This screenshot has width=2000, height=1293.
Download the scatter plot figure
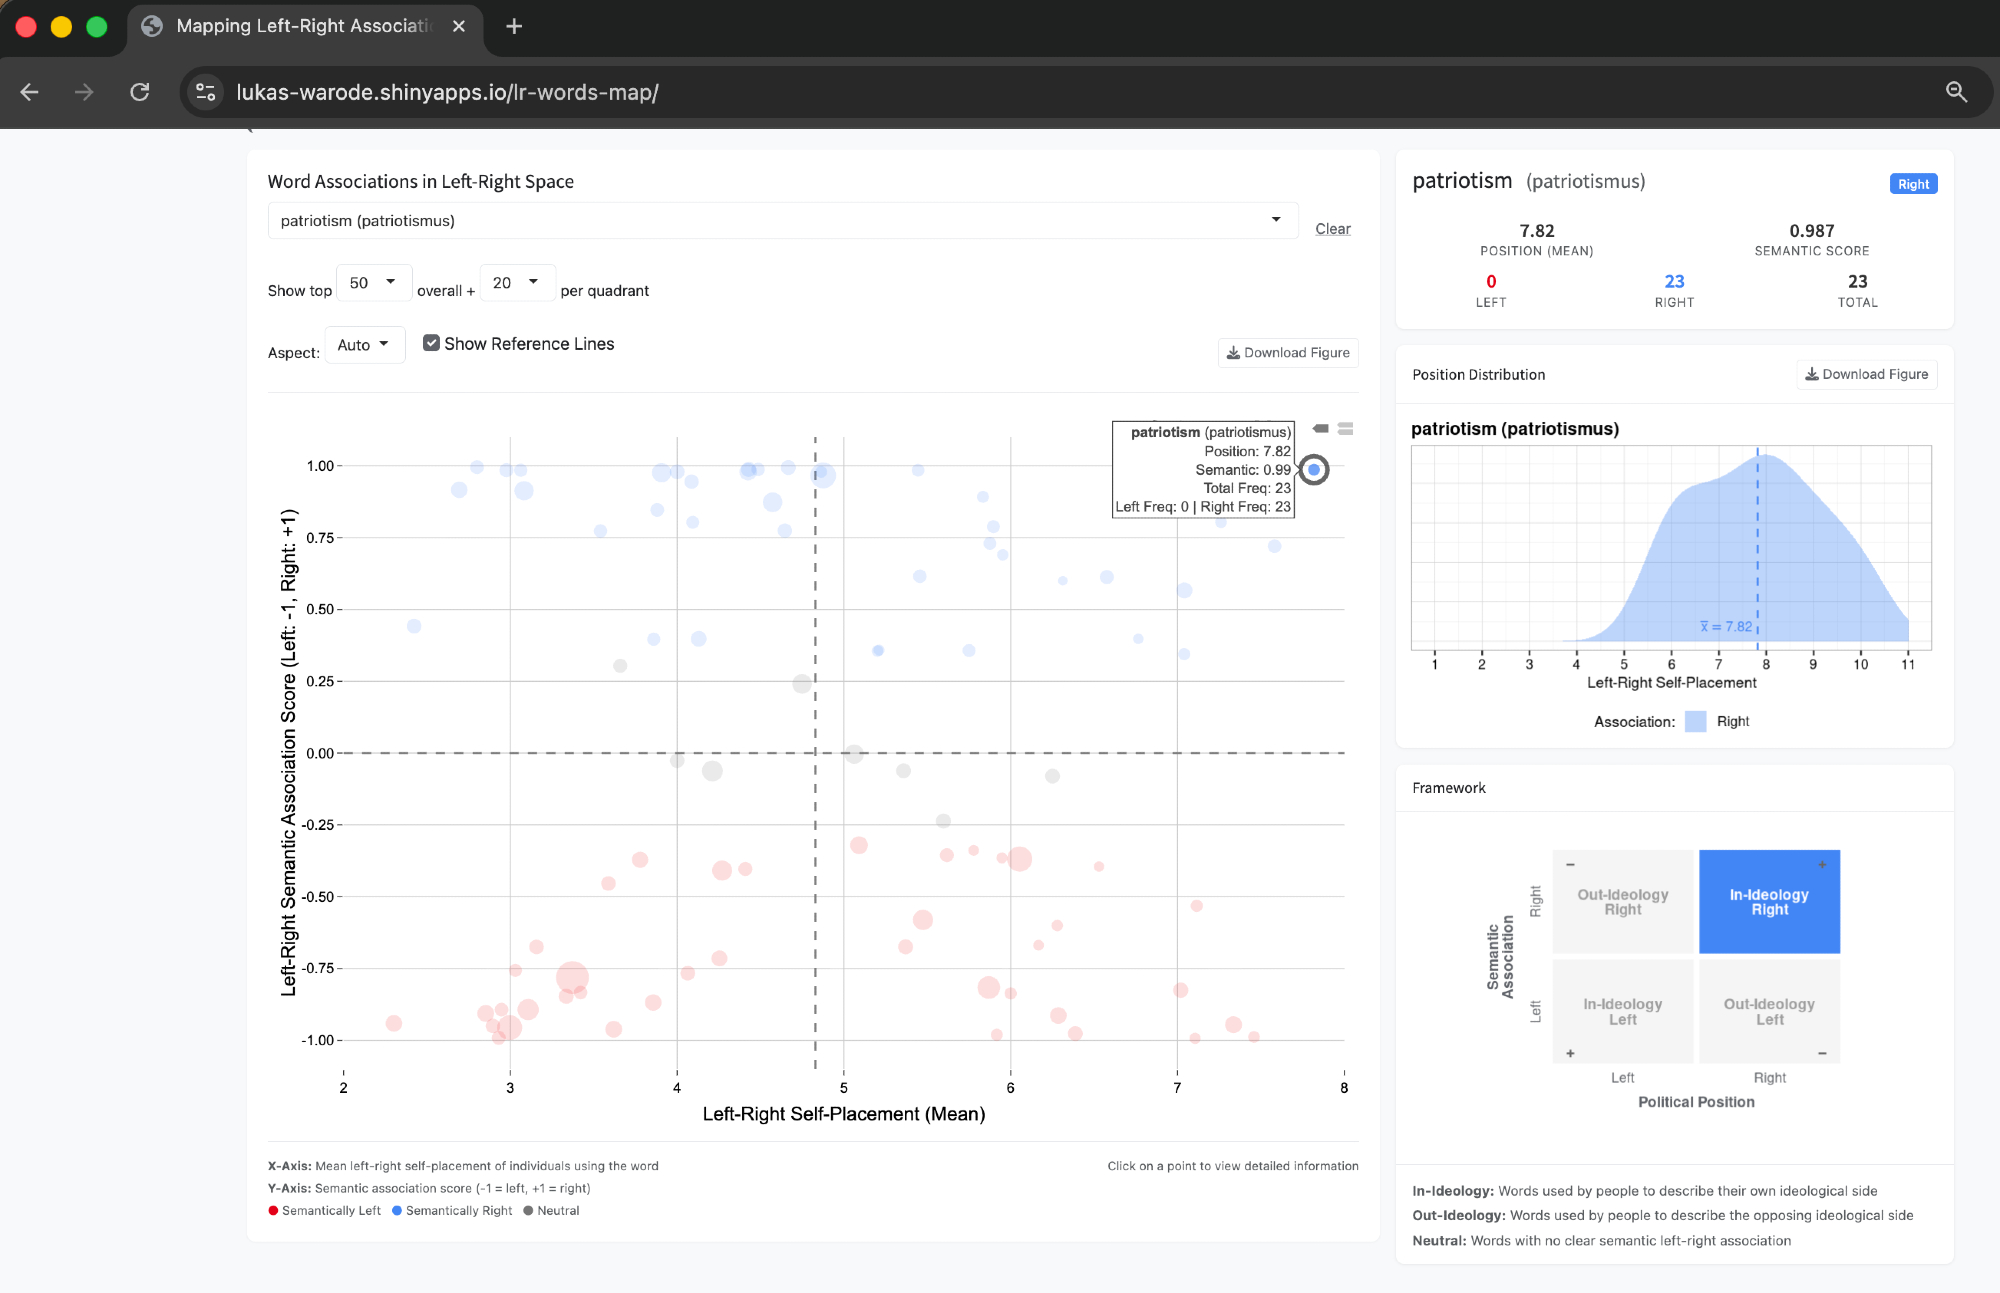tap(1288, 353)
